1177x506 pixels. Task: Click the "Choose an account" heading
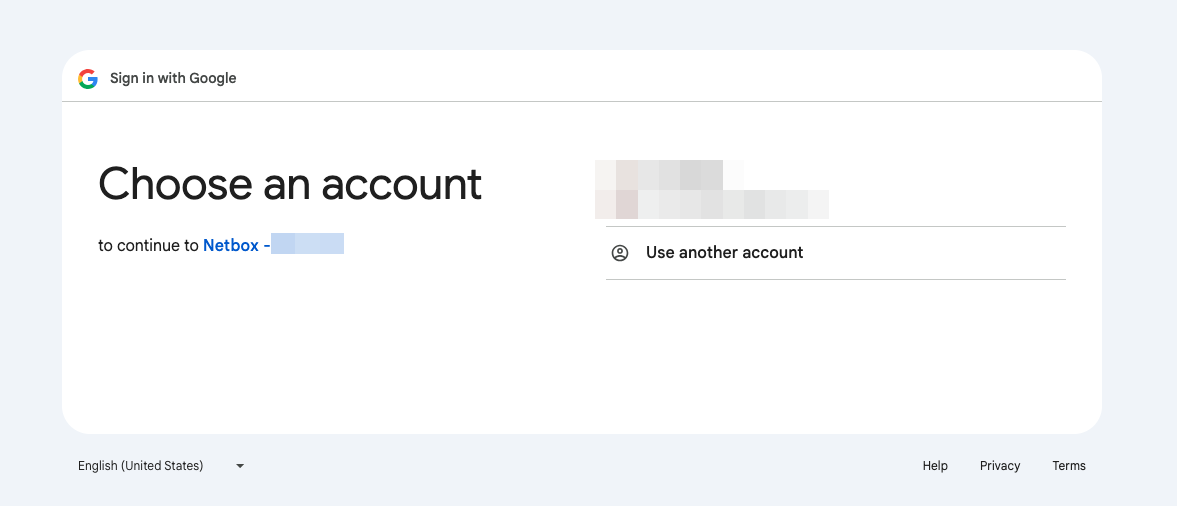[x=290, y=184]
